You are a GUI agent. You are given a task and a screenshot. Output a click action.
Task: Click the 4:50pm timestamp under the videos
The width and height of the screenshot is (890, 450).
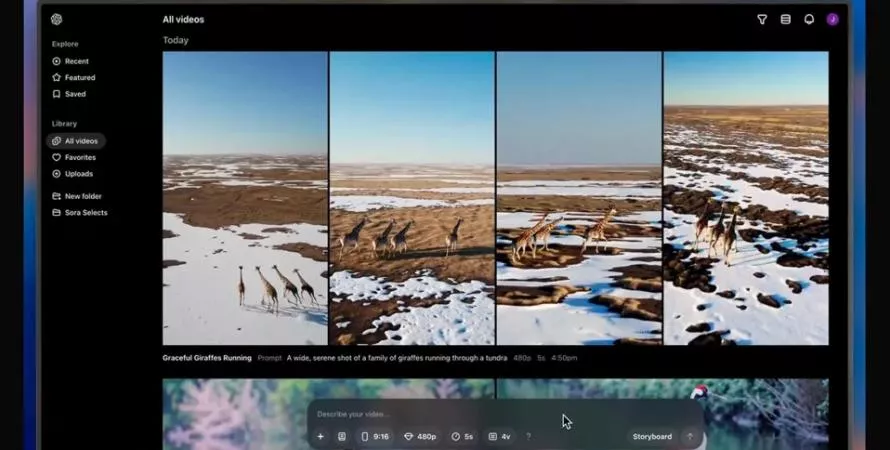564,358
